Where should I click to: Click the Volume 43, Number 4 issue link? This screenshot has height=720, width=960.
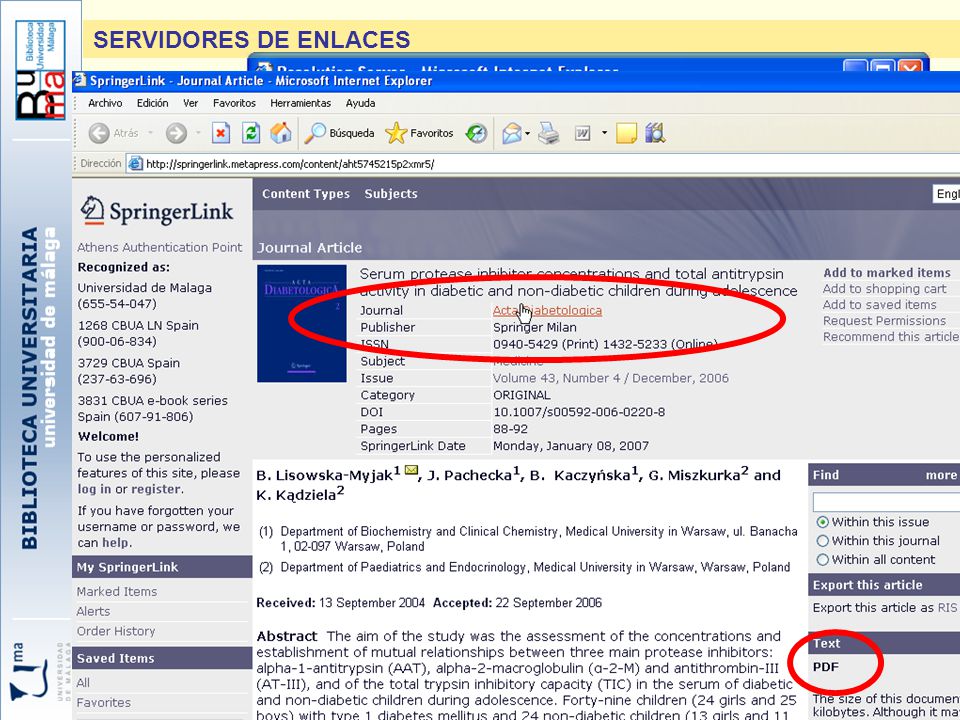[611, 378]
